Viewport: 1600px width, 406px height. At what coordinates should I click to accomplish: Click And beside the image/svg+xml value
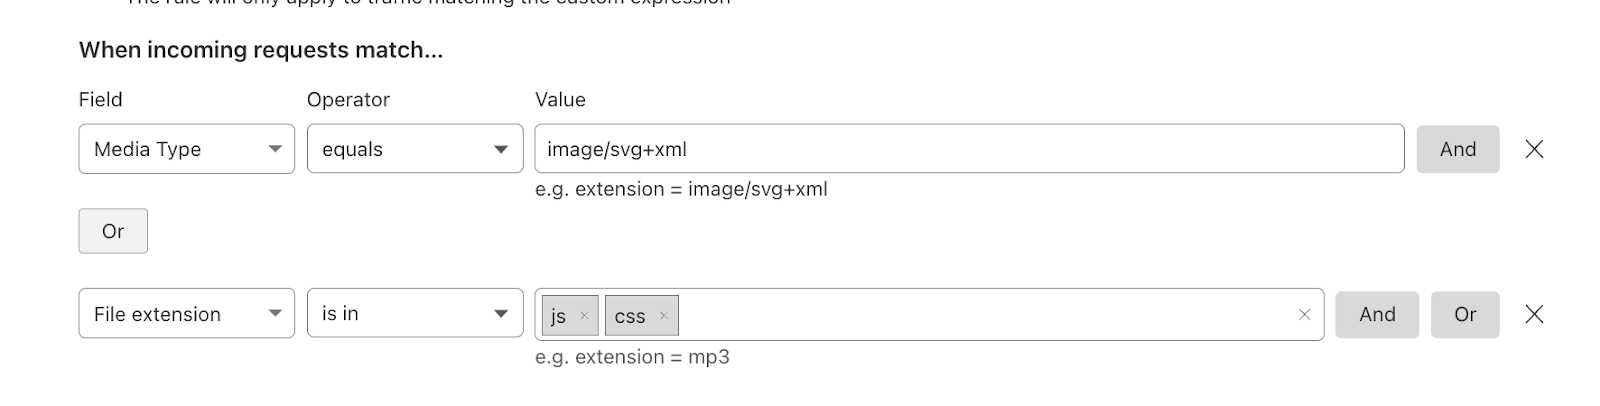tap(1457, 149)
